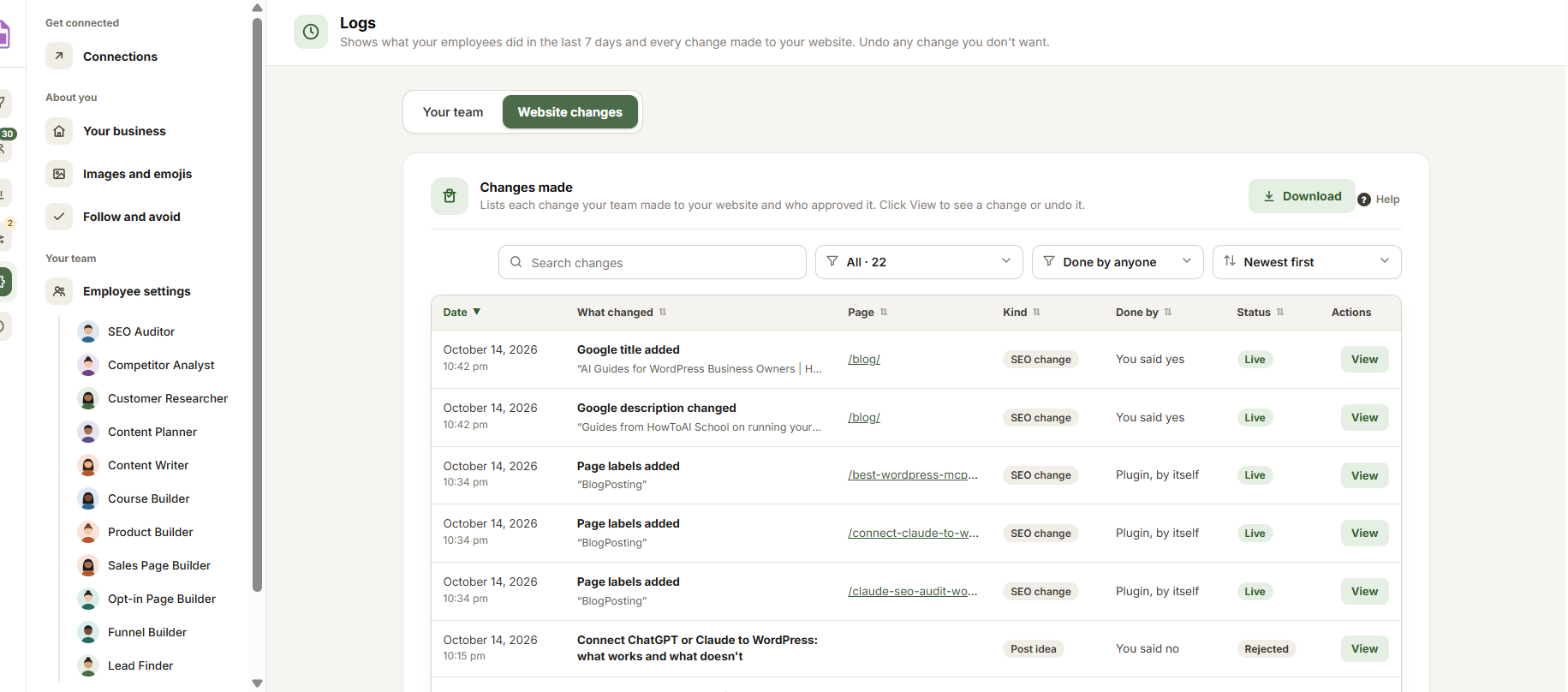Click the sidebar scroll down arrow

[257, 684]
